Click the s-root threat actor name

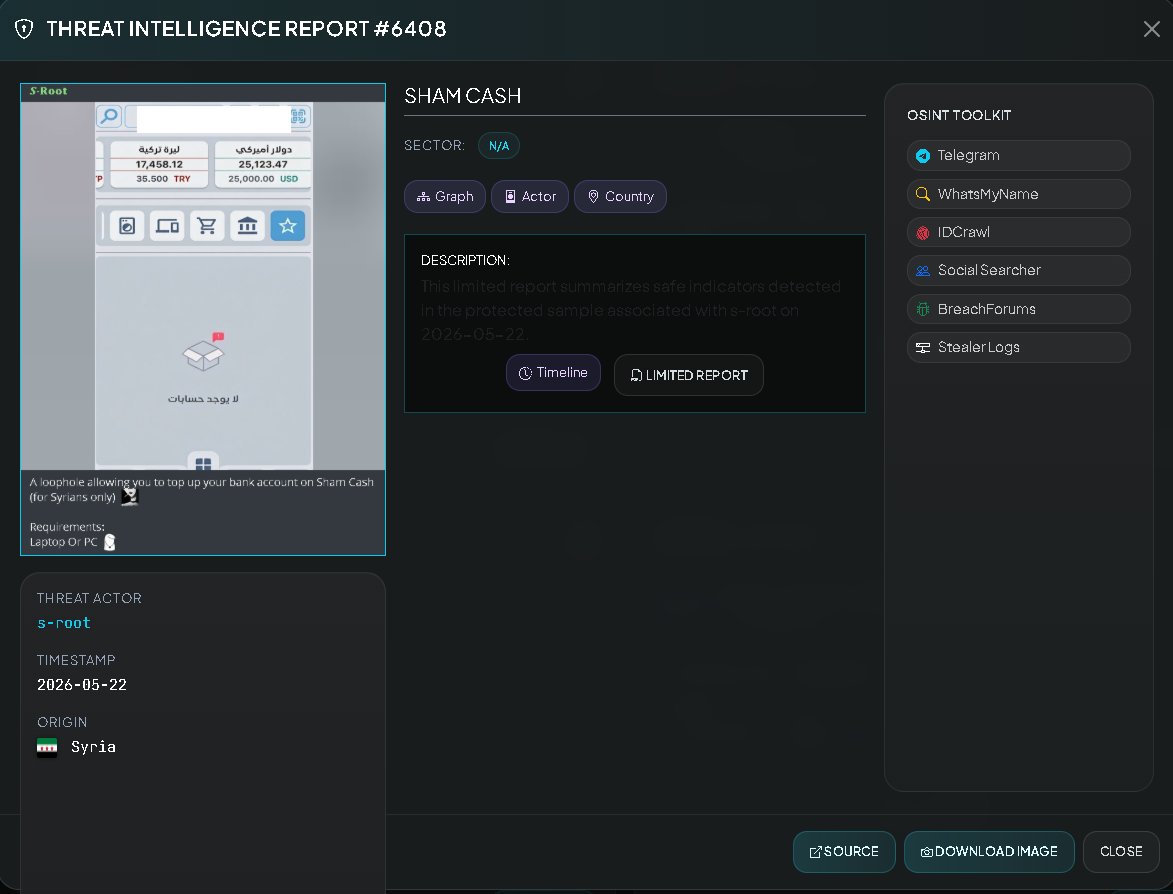(x=64, y=623)
